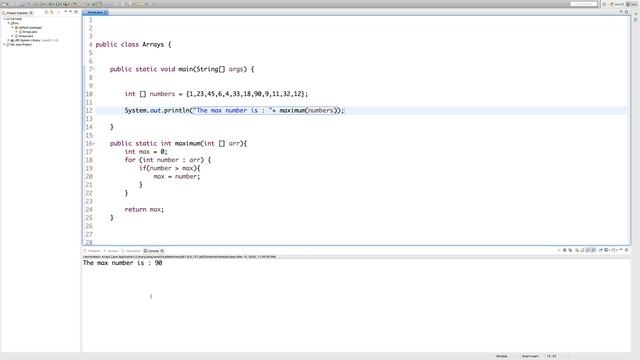Select the src folder in Project Explorer
This screenshot has height=360, width=640.
click(15, 23)
